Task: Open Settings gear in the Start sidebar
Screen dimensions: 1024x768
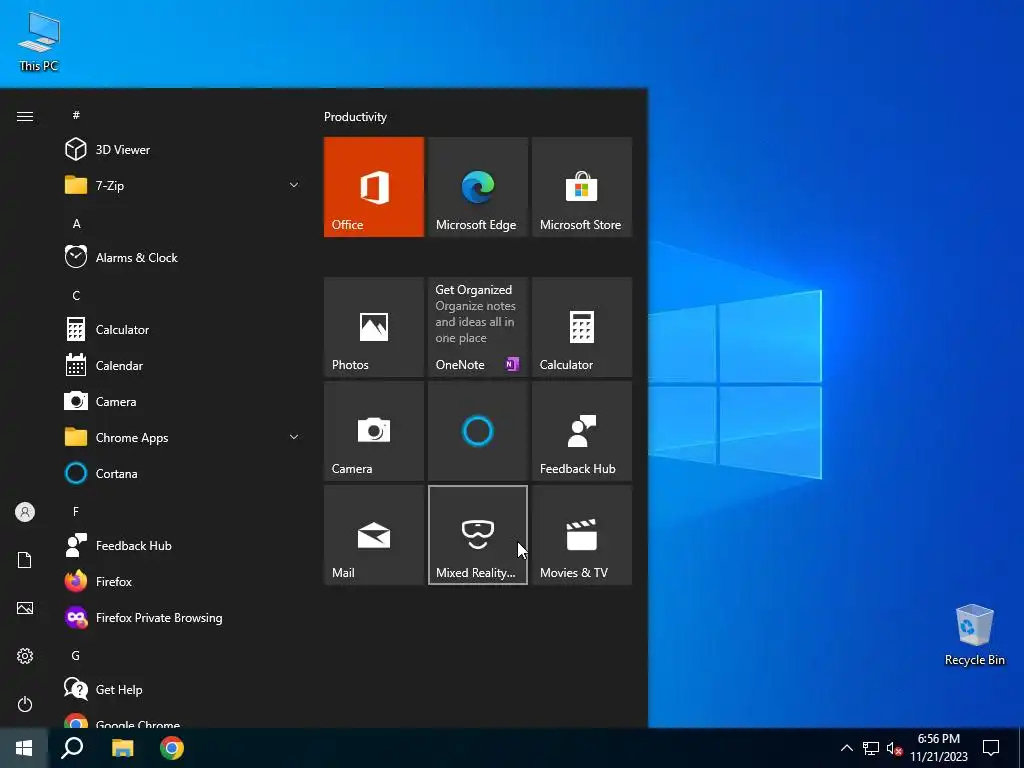Action: coord(25,656)
